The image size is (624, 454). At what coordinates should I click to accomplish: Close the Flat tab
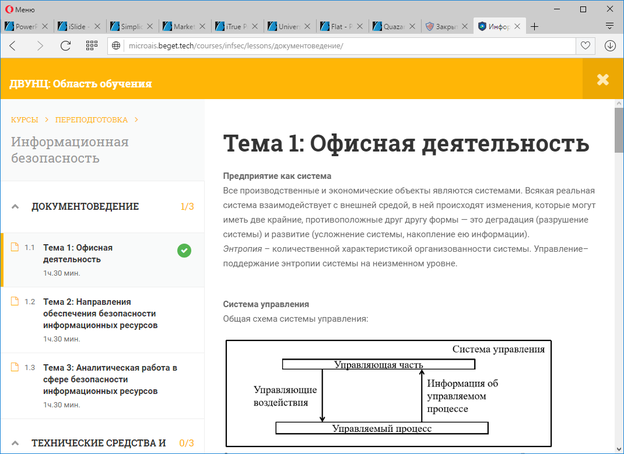(x=360, y=26)
